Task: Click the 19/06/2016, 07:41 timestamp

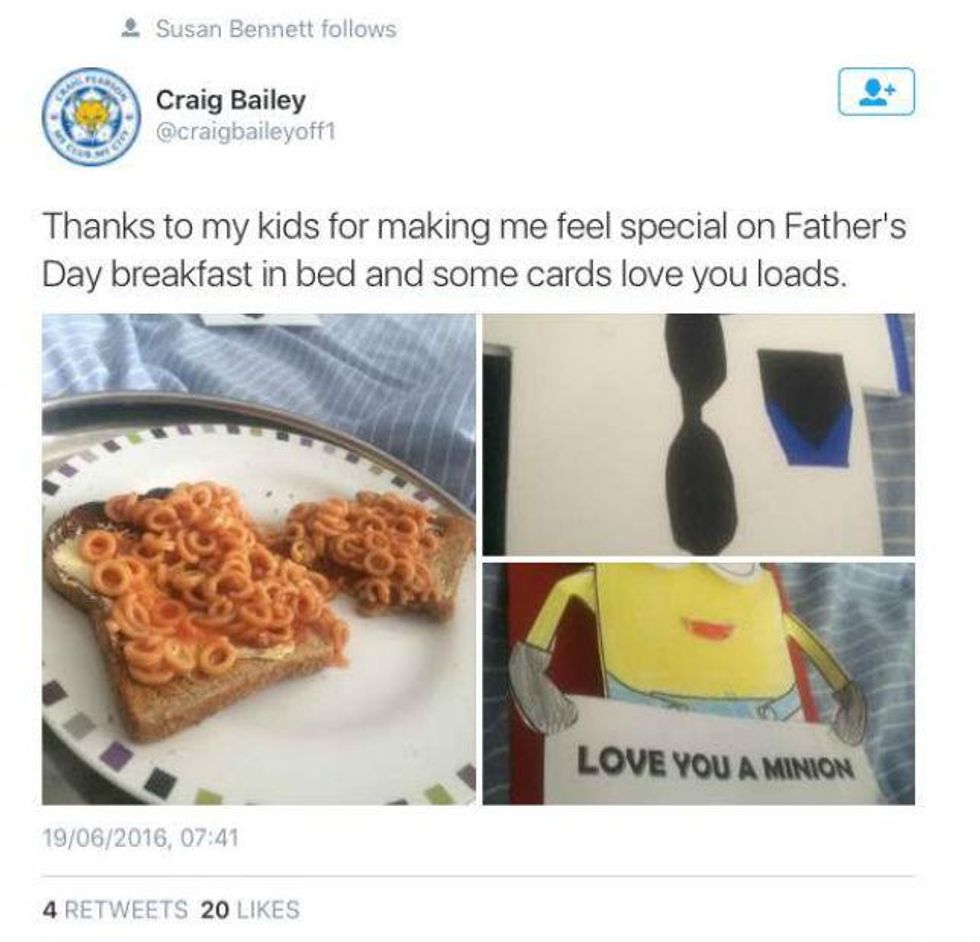Action: [x=141, y=838]
